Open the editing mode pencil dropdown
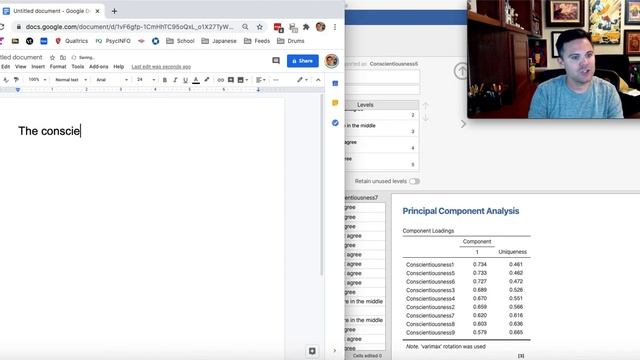 (302, 80)
